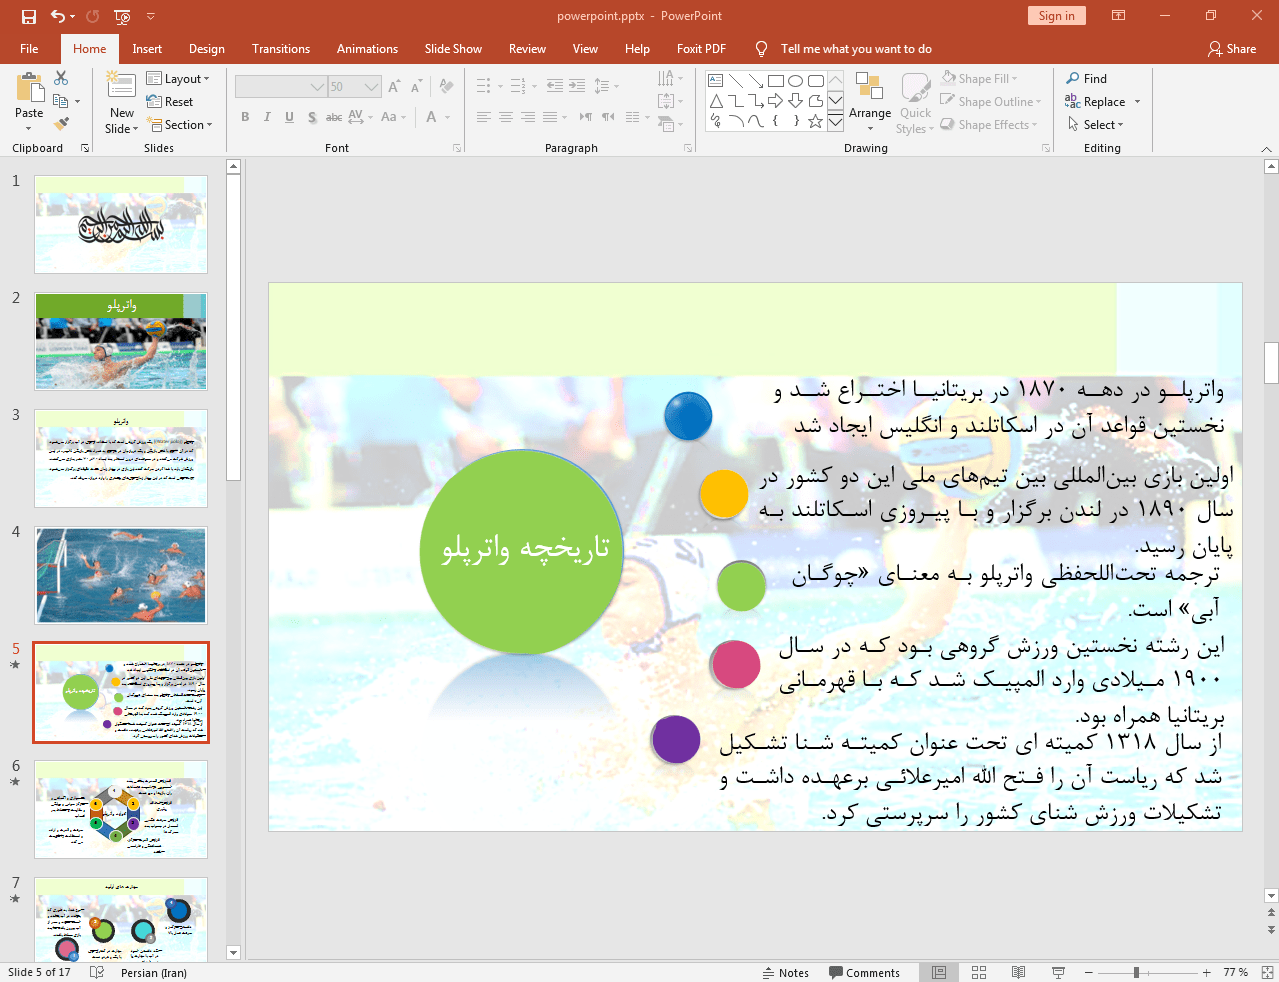Check spelling icon in status bar

click(x=97, y=972)
